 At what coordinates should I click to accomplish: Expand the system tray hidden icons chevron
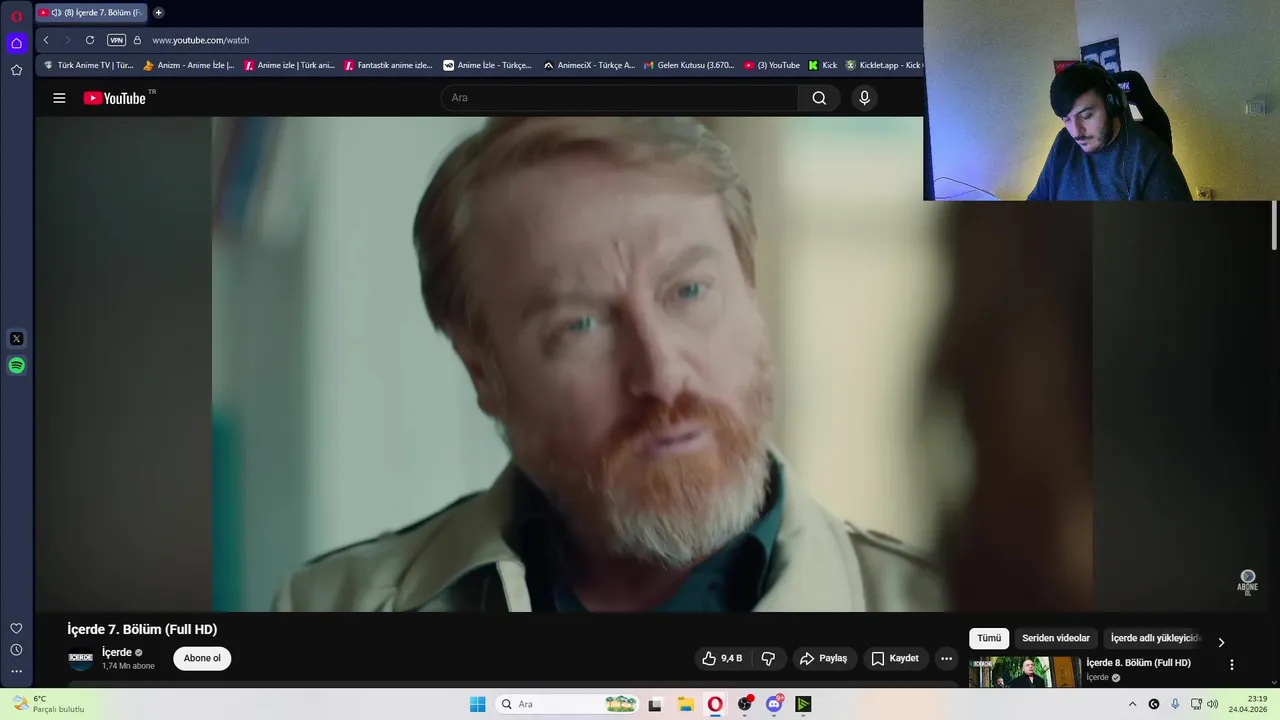[x=1132, y=704]
